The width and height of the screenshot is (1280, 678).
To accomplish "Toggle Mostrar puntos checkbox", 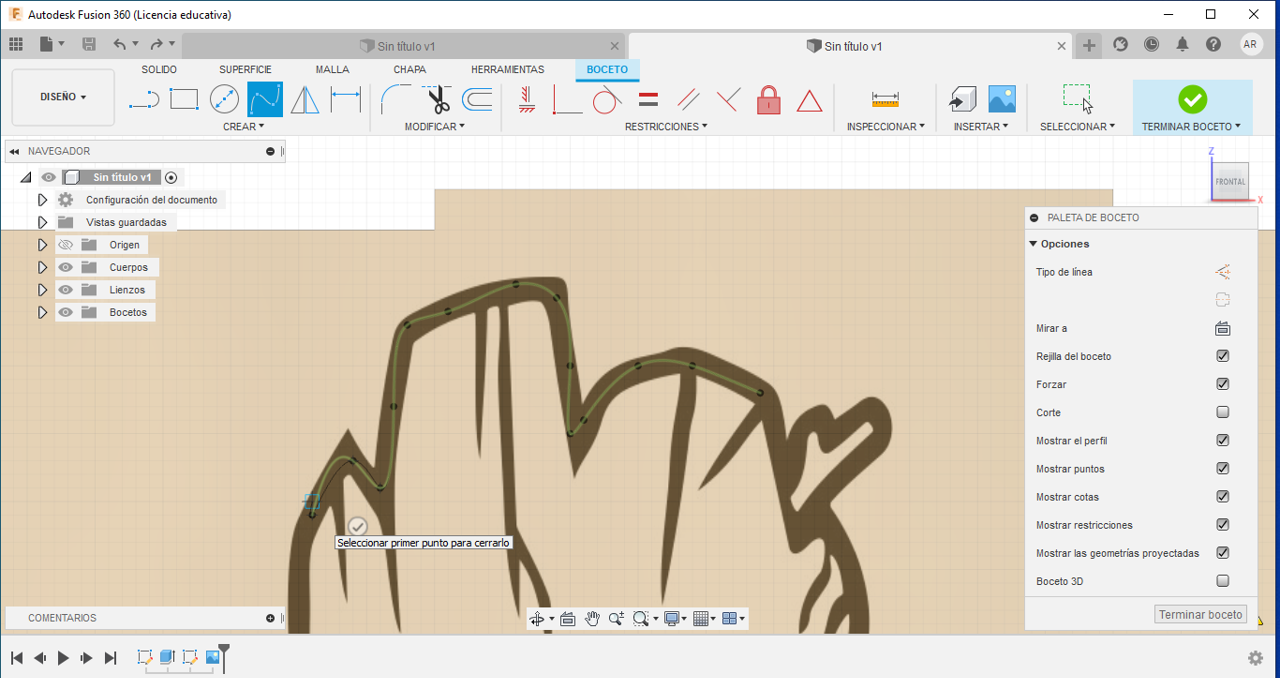I will pyautogui.click(x=1222, y=468).
